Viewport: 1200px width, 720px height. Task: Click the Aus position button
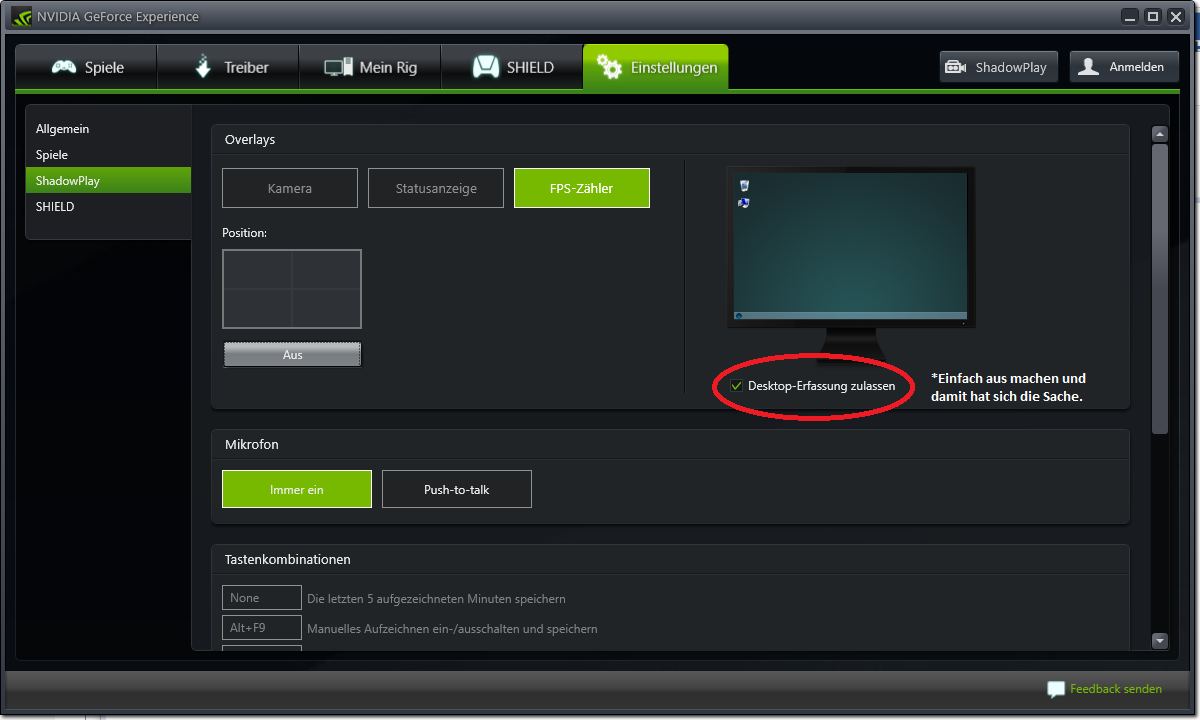[x=292, y=355]
